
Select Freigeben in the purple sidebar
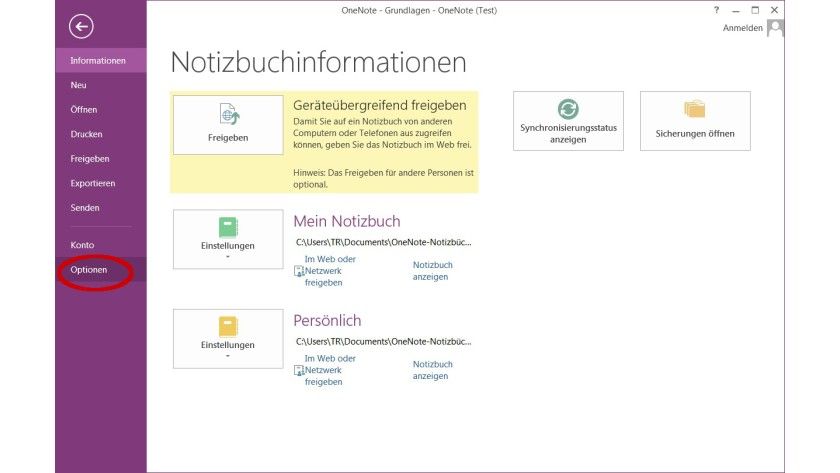[x=101, y=159]
